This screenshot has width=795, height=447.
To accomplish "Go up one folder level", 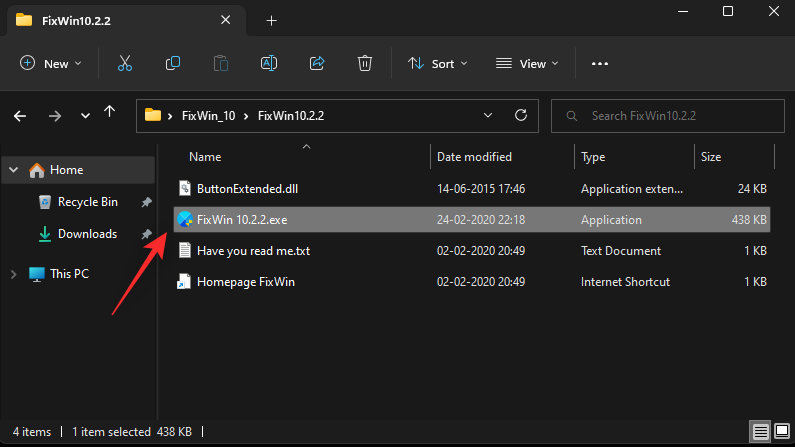I will click(110, 115).
